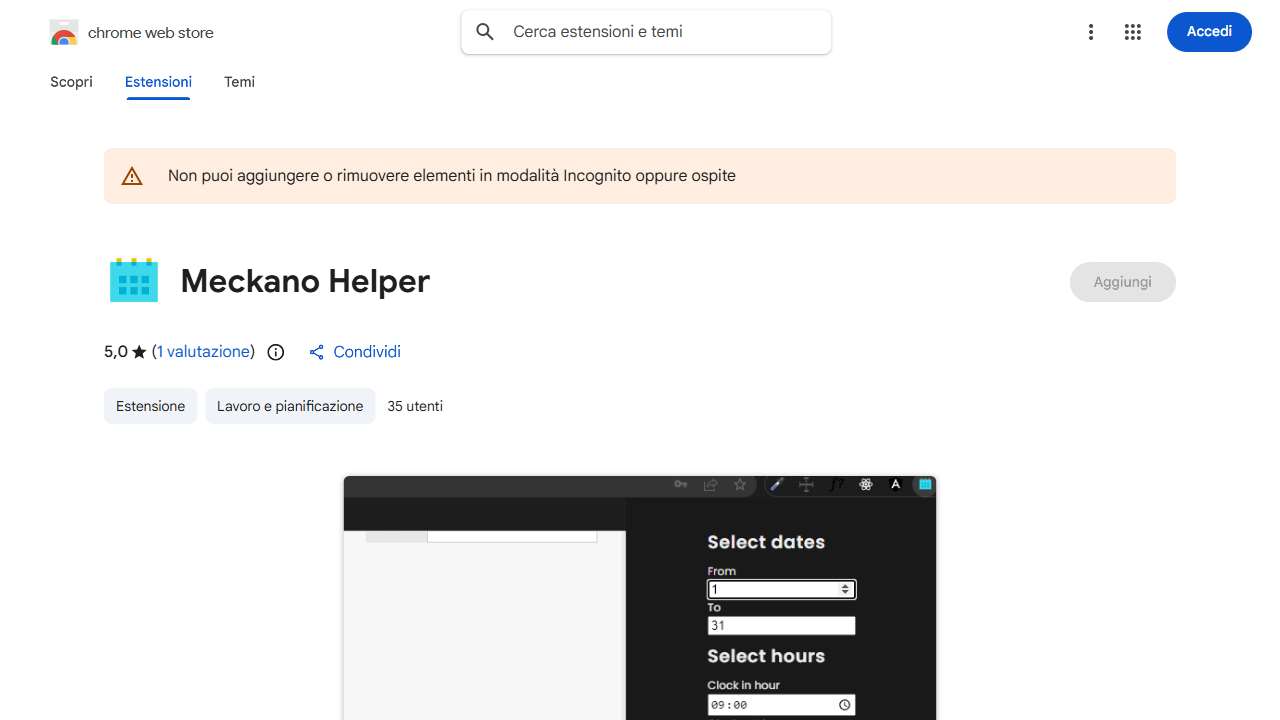The width and height of the screenshot is (1280, 720).
Task: Click the warning triangle icon in the banner
Action: click(x=132, y=175)
